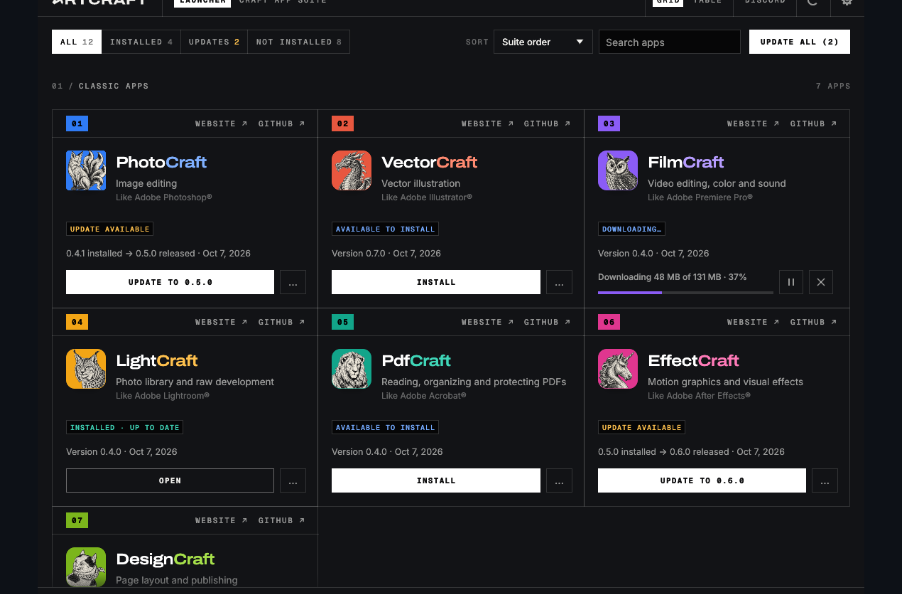Click the orange 04 number badge
This screenshot has width=902, height=594.
click(x=77, y=322)
